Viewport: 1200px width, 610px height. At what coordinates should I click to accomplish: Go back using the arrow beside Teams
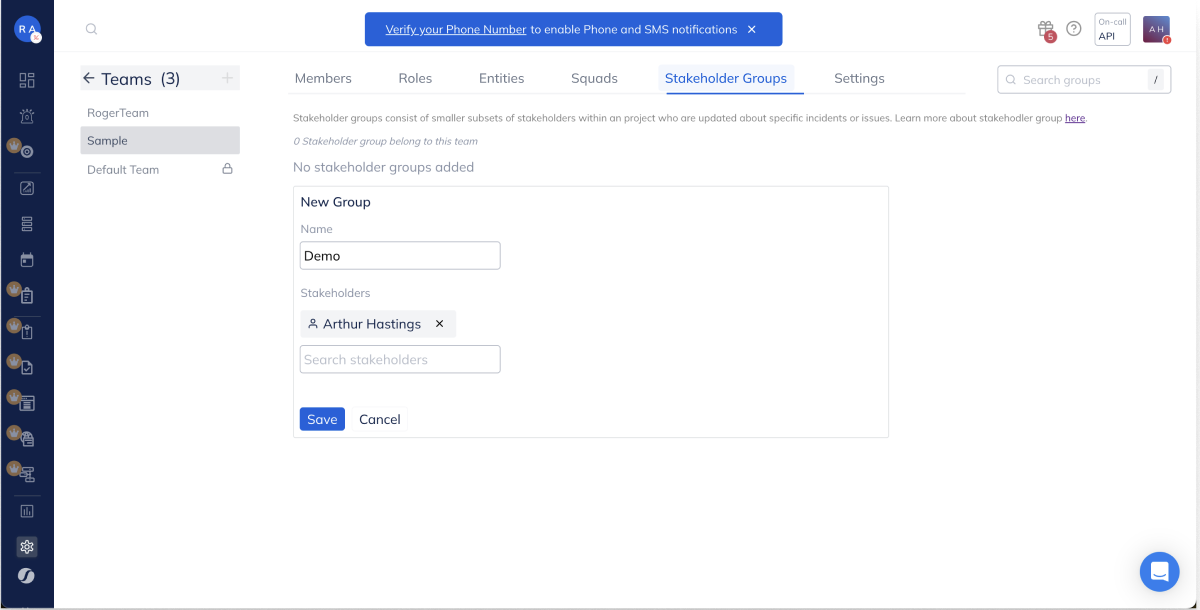(x=89, y=78)
